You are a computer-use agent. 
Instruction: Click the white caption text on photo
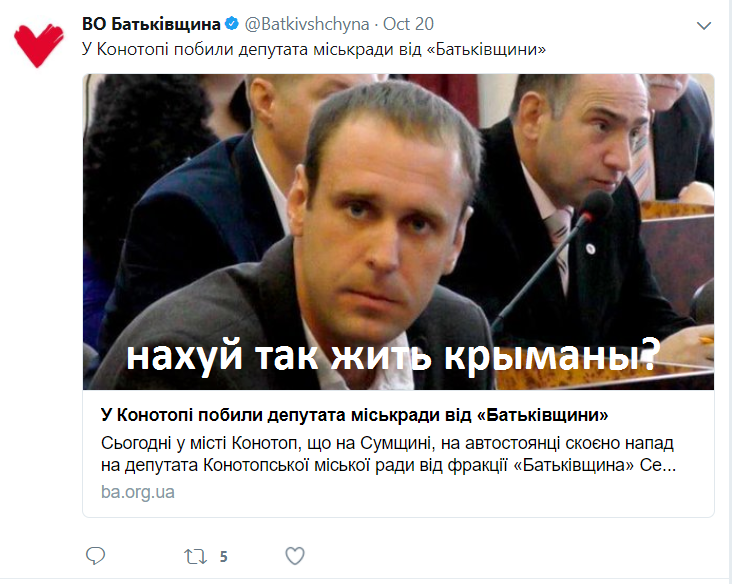(x=393, y=356)
